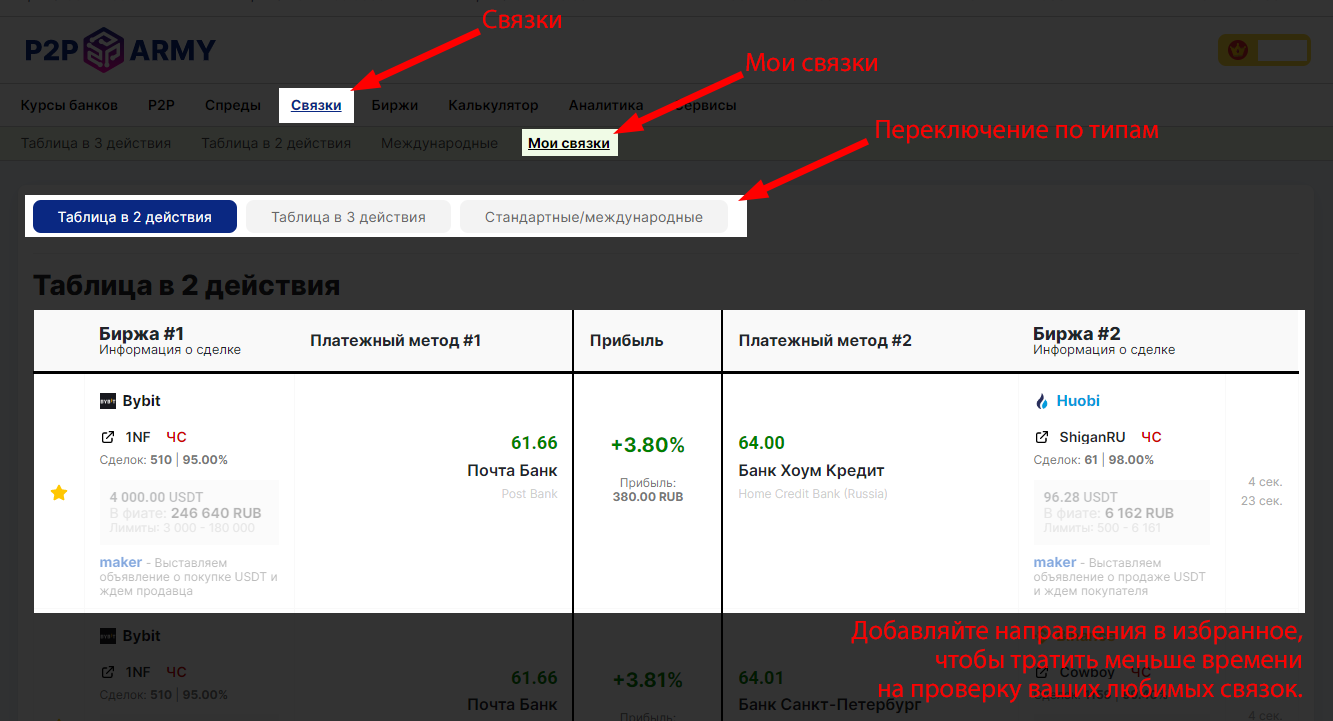This screenshot has width=1333, height=721.
Task: Click the 380.00 RUB profit amount
Action: point(648,497)
